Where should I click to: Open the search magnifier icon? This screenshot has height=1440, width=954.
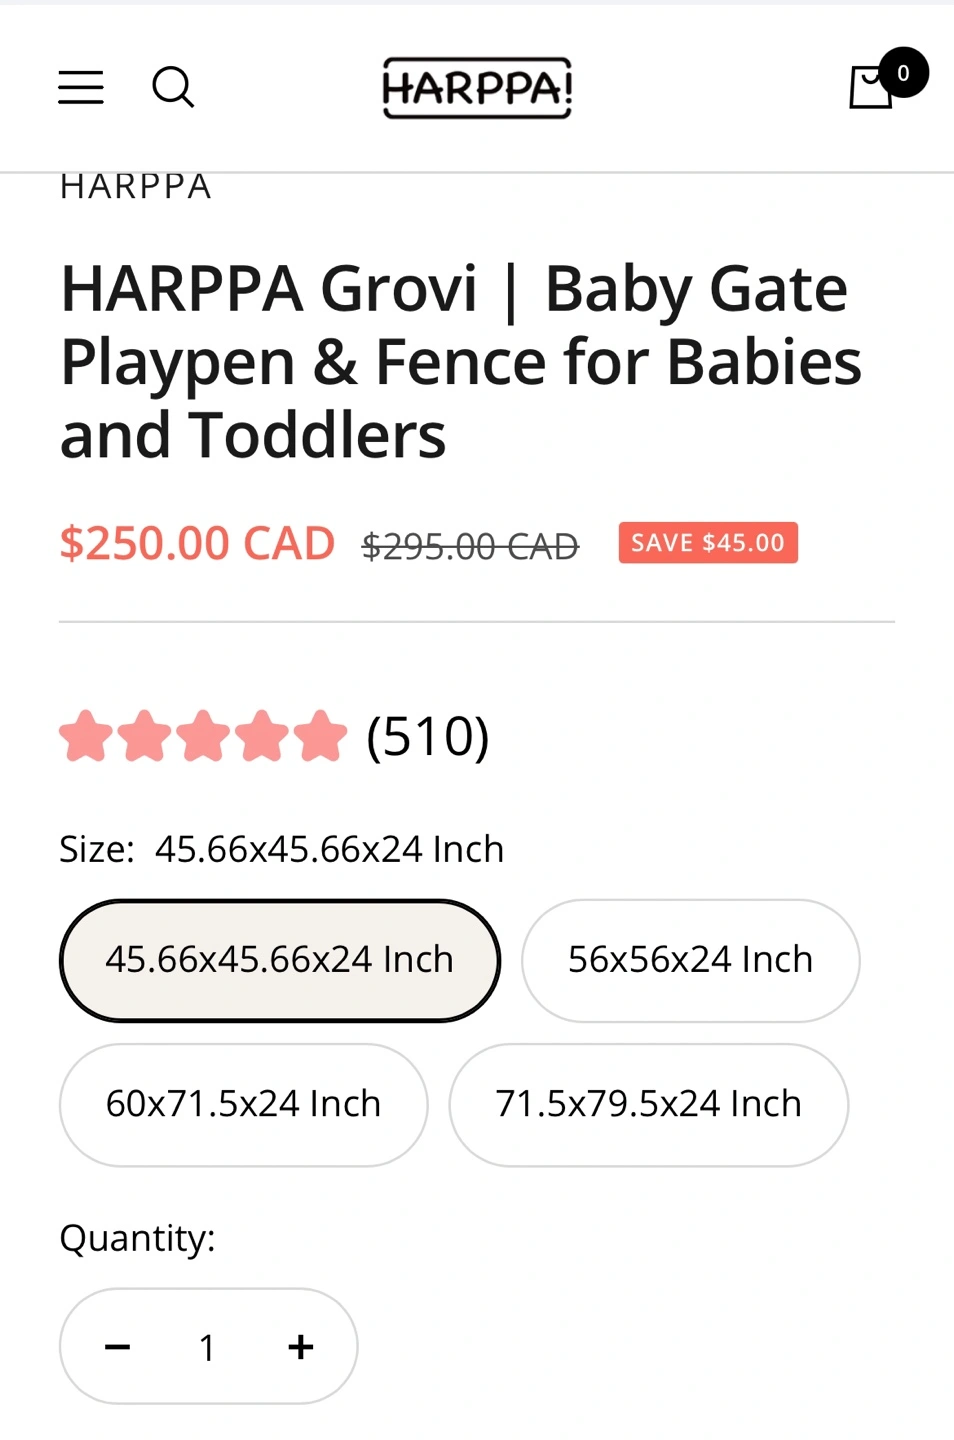point(173,87)
